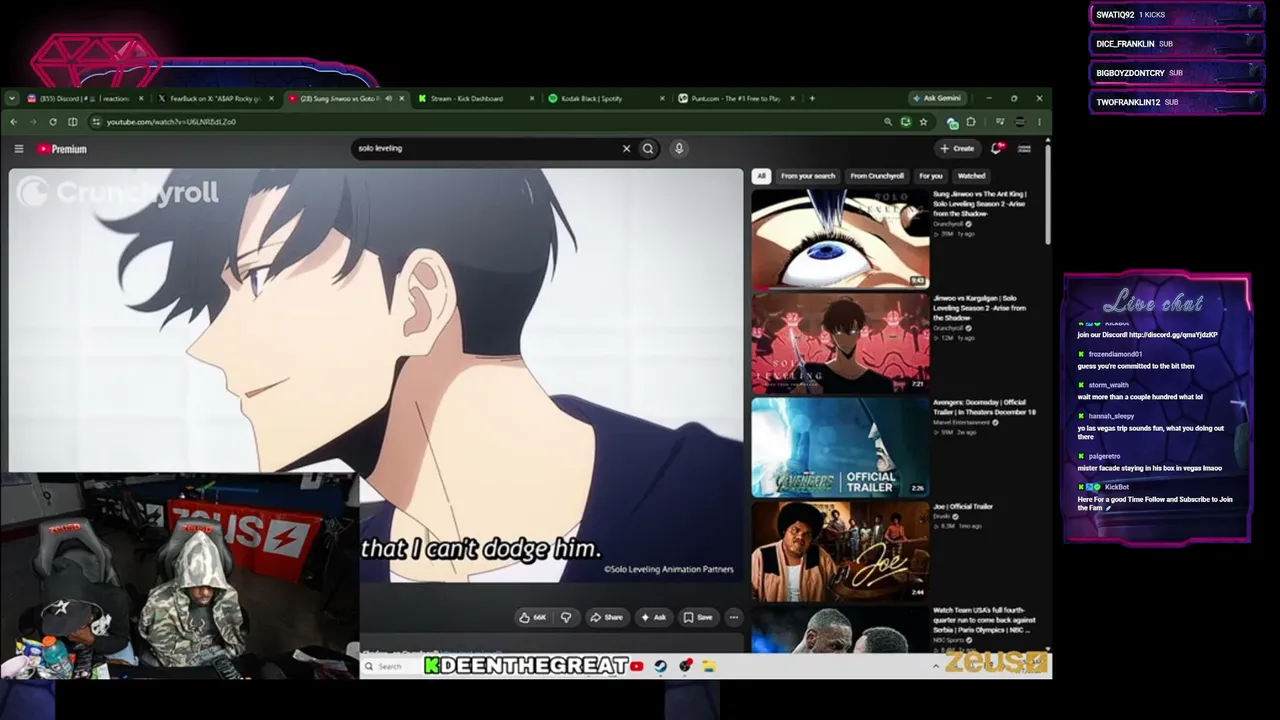Bookmark this page with the star
The width and height of the screenshot is (1280, 720).
(x=923, y=122)
